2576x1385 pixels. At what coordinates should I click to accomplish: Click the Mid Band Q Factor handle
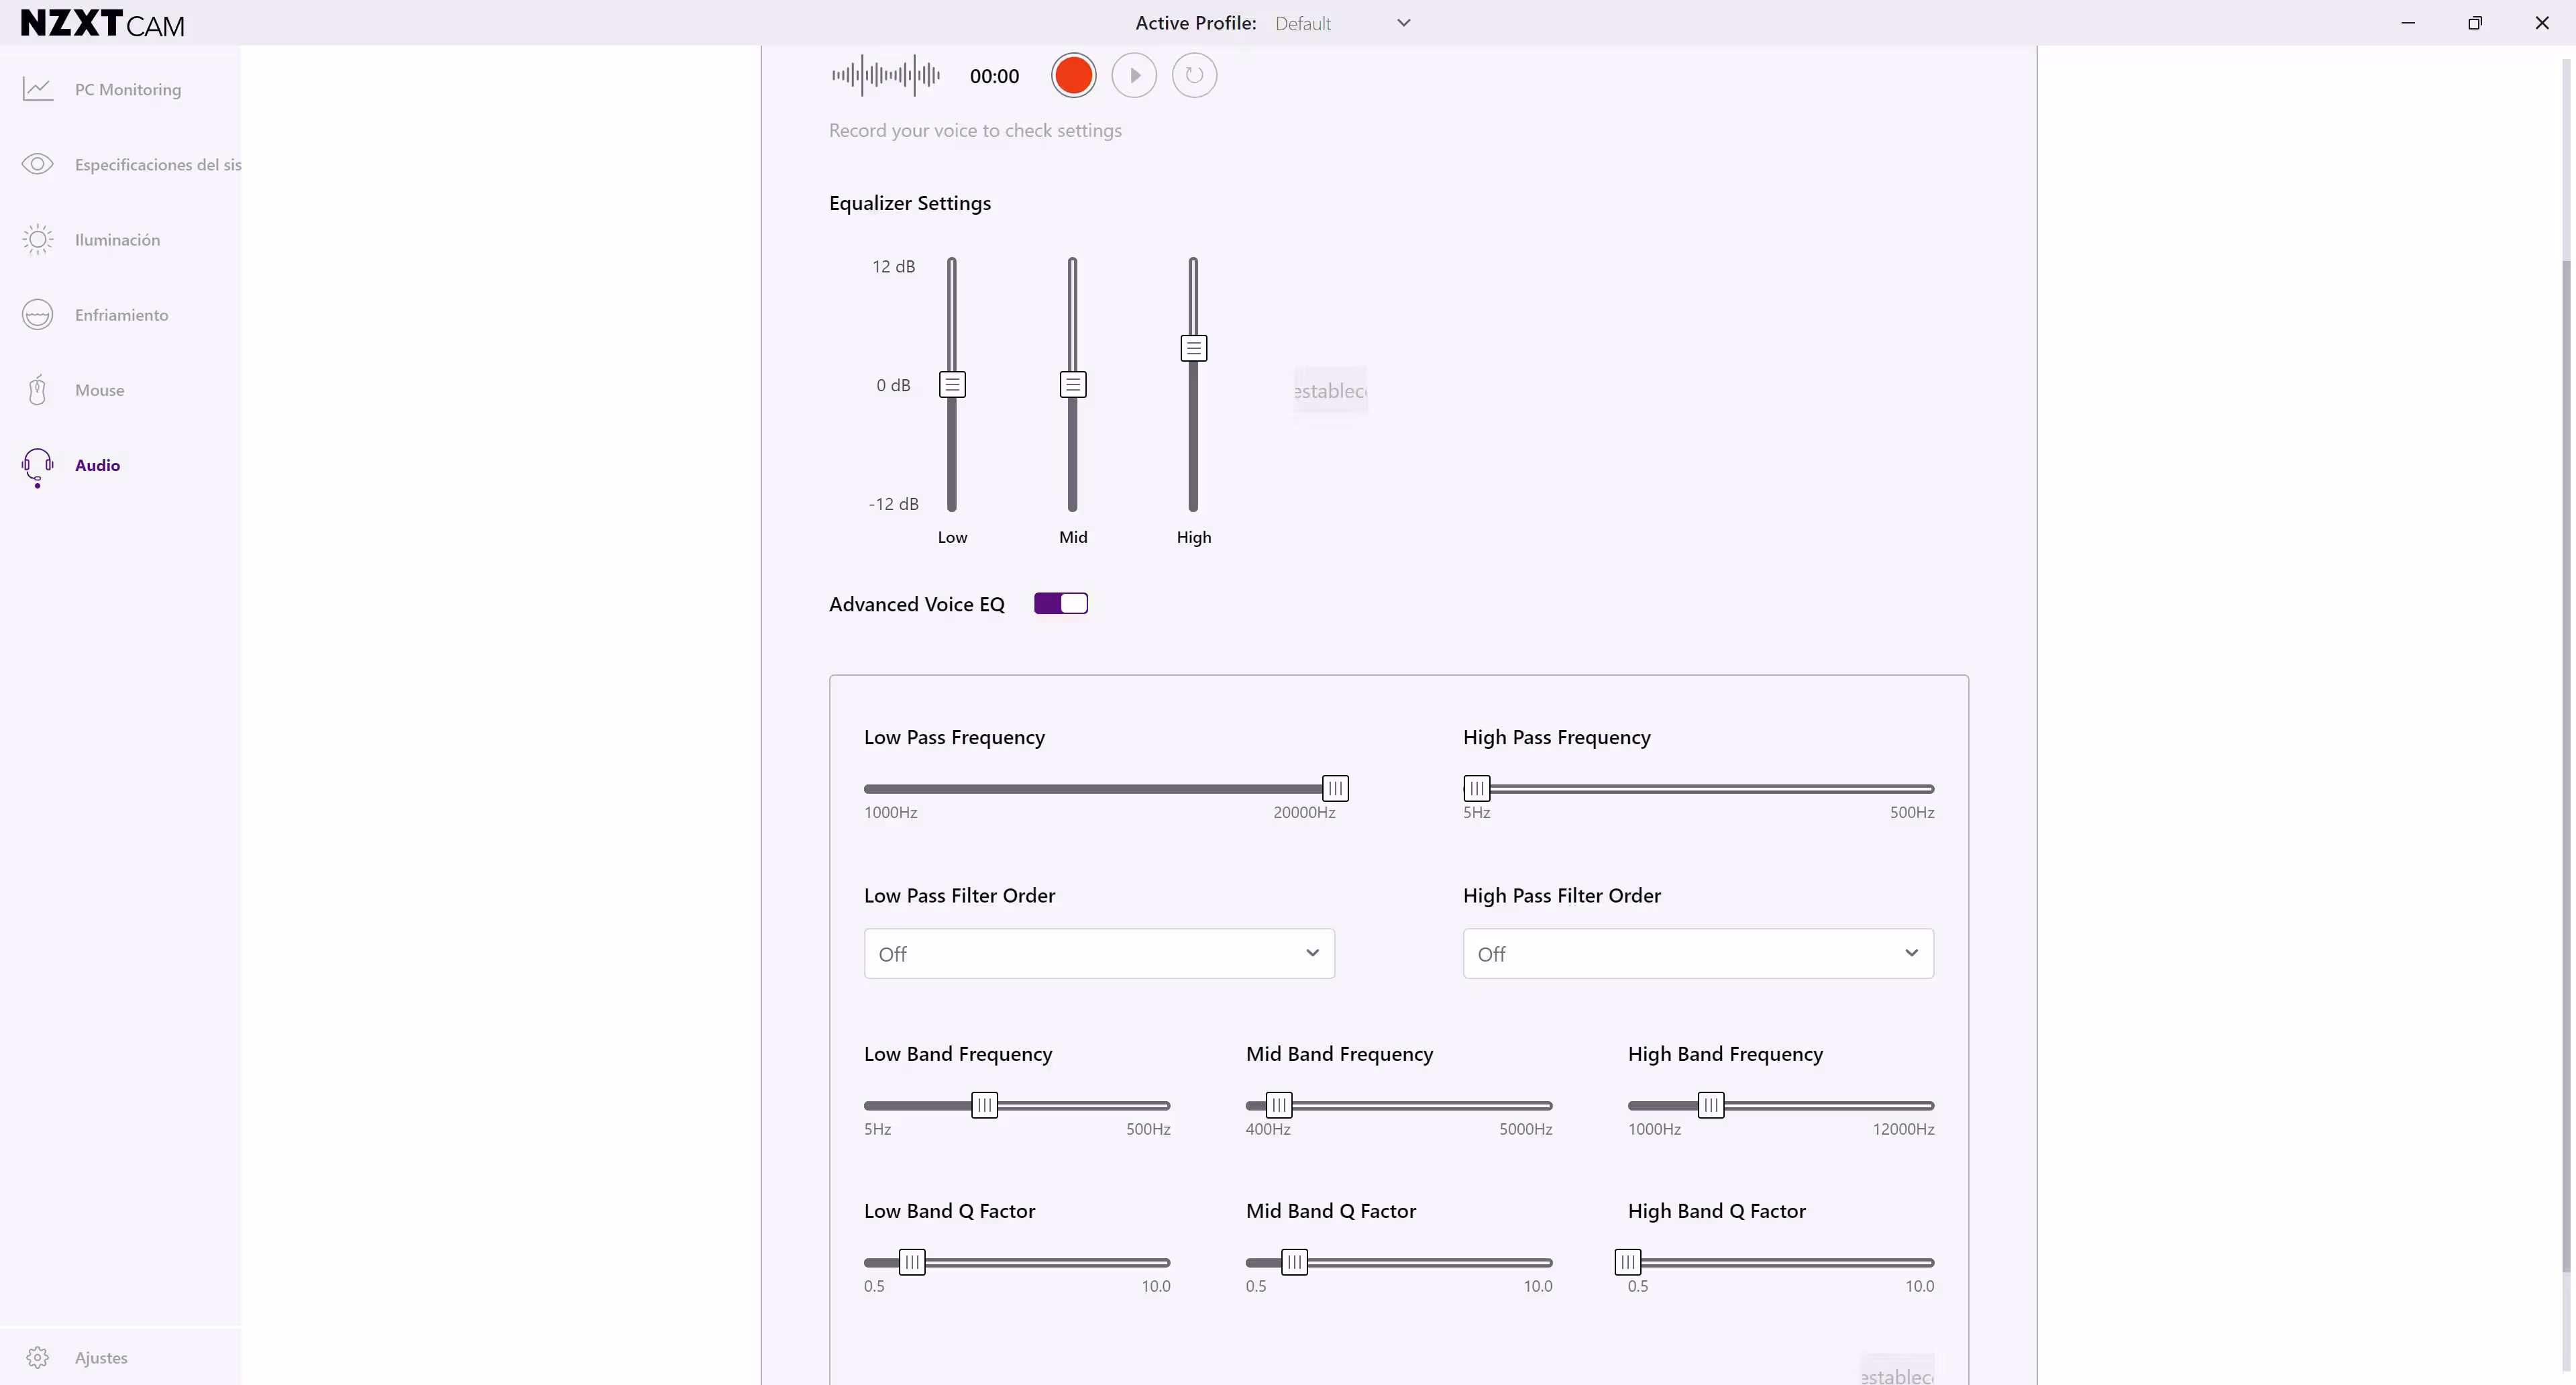(1294, 1263)
